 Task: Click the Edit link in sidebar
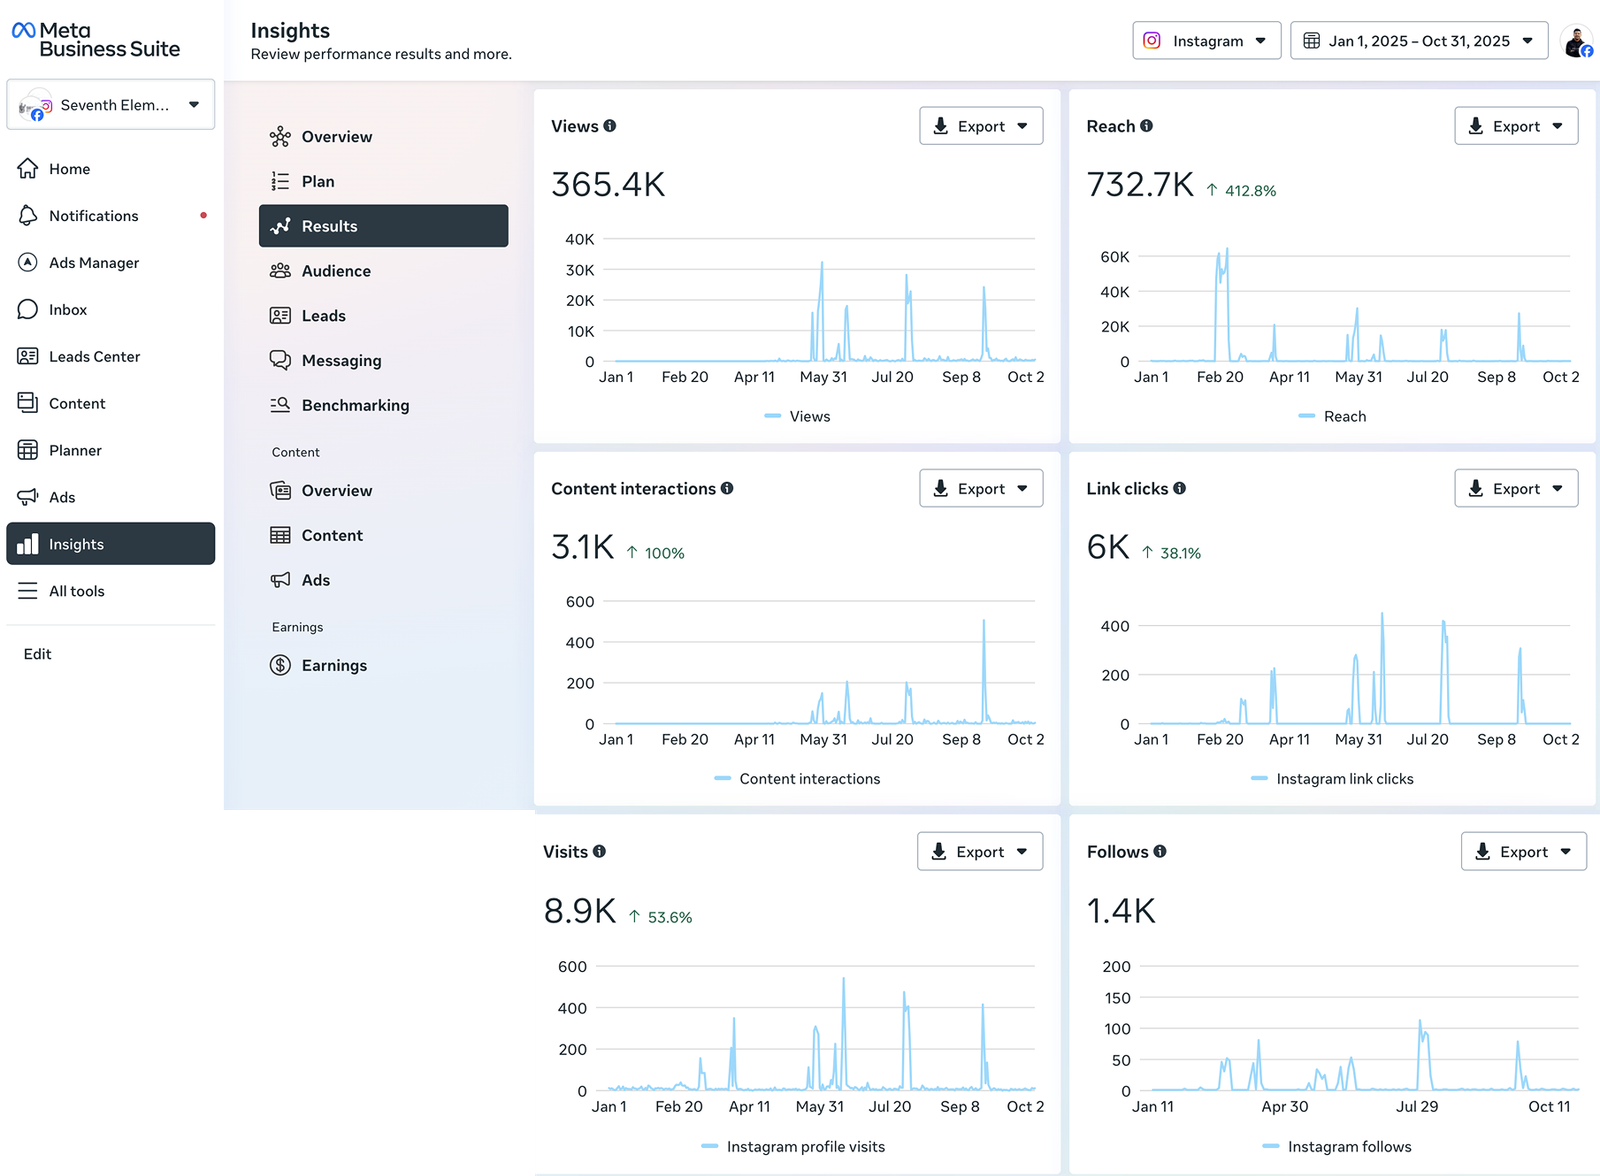pos(38,654)
